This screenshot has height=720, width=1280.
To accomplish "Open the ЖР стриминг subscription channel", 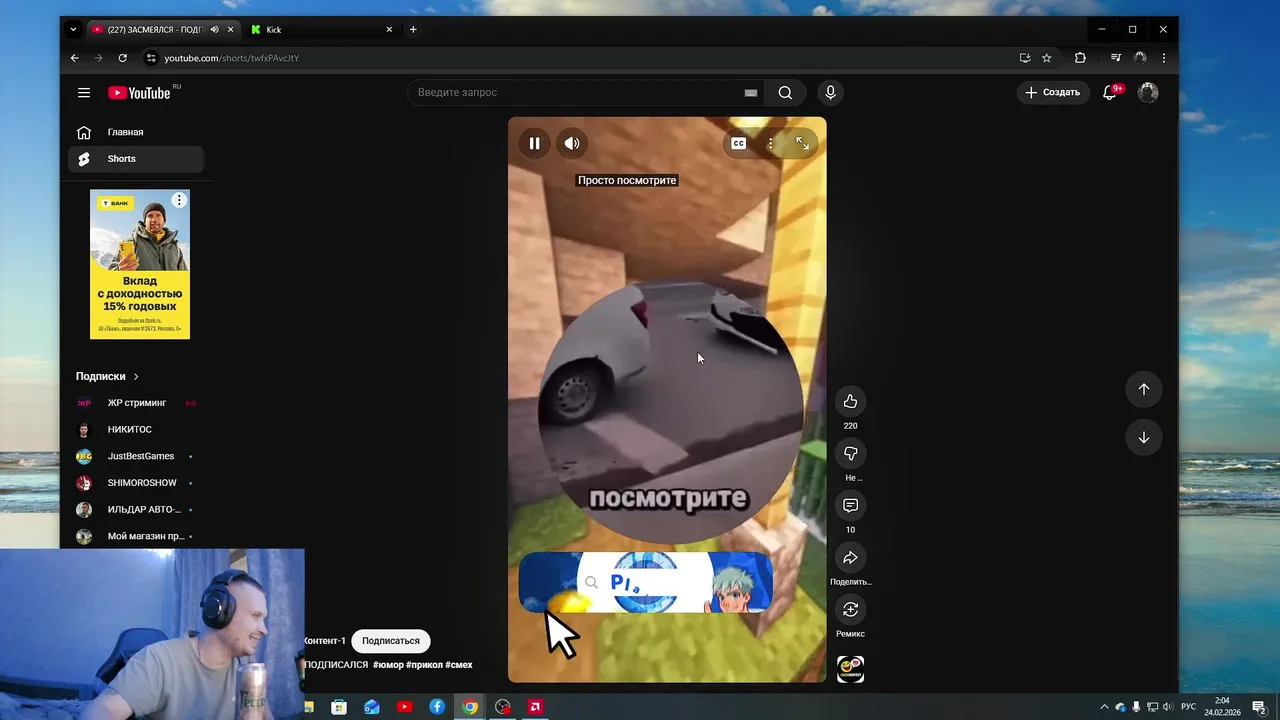I will (136, 403).
